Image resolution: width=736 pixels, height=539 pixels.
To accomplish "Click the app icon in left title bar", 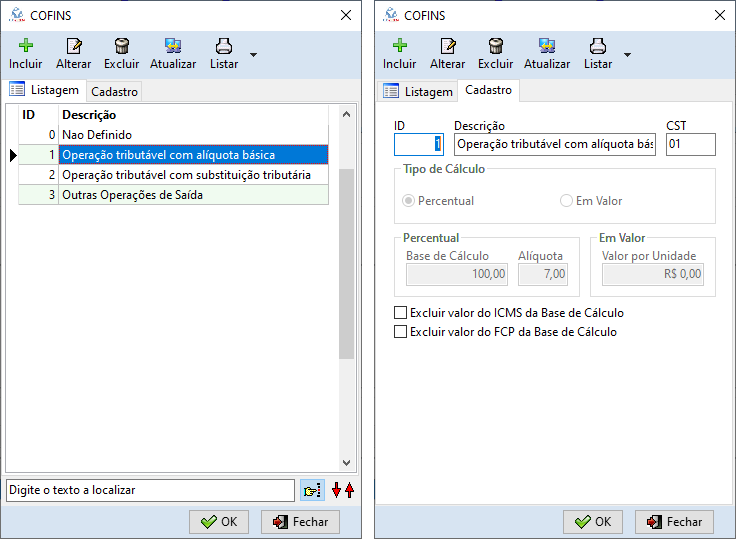I will (17, 15).
